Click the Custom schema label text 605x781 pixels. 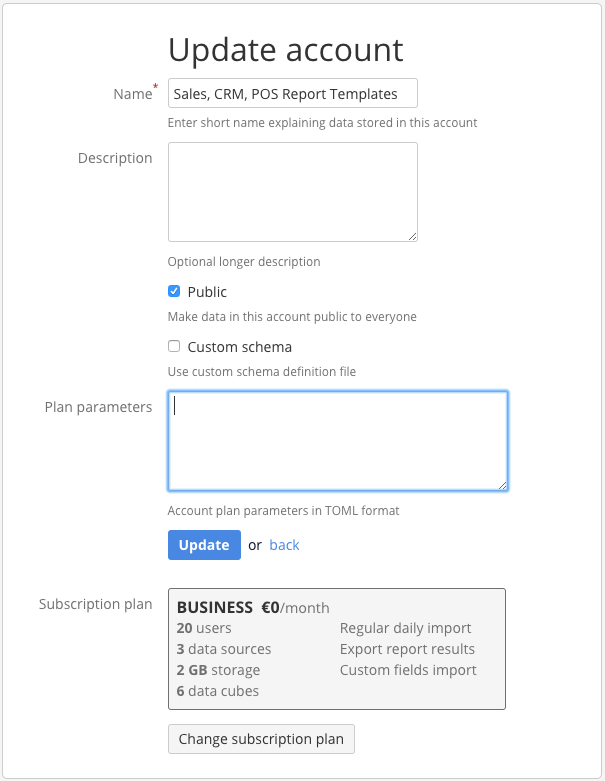point(240,347)
